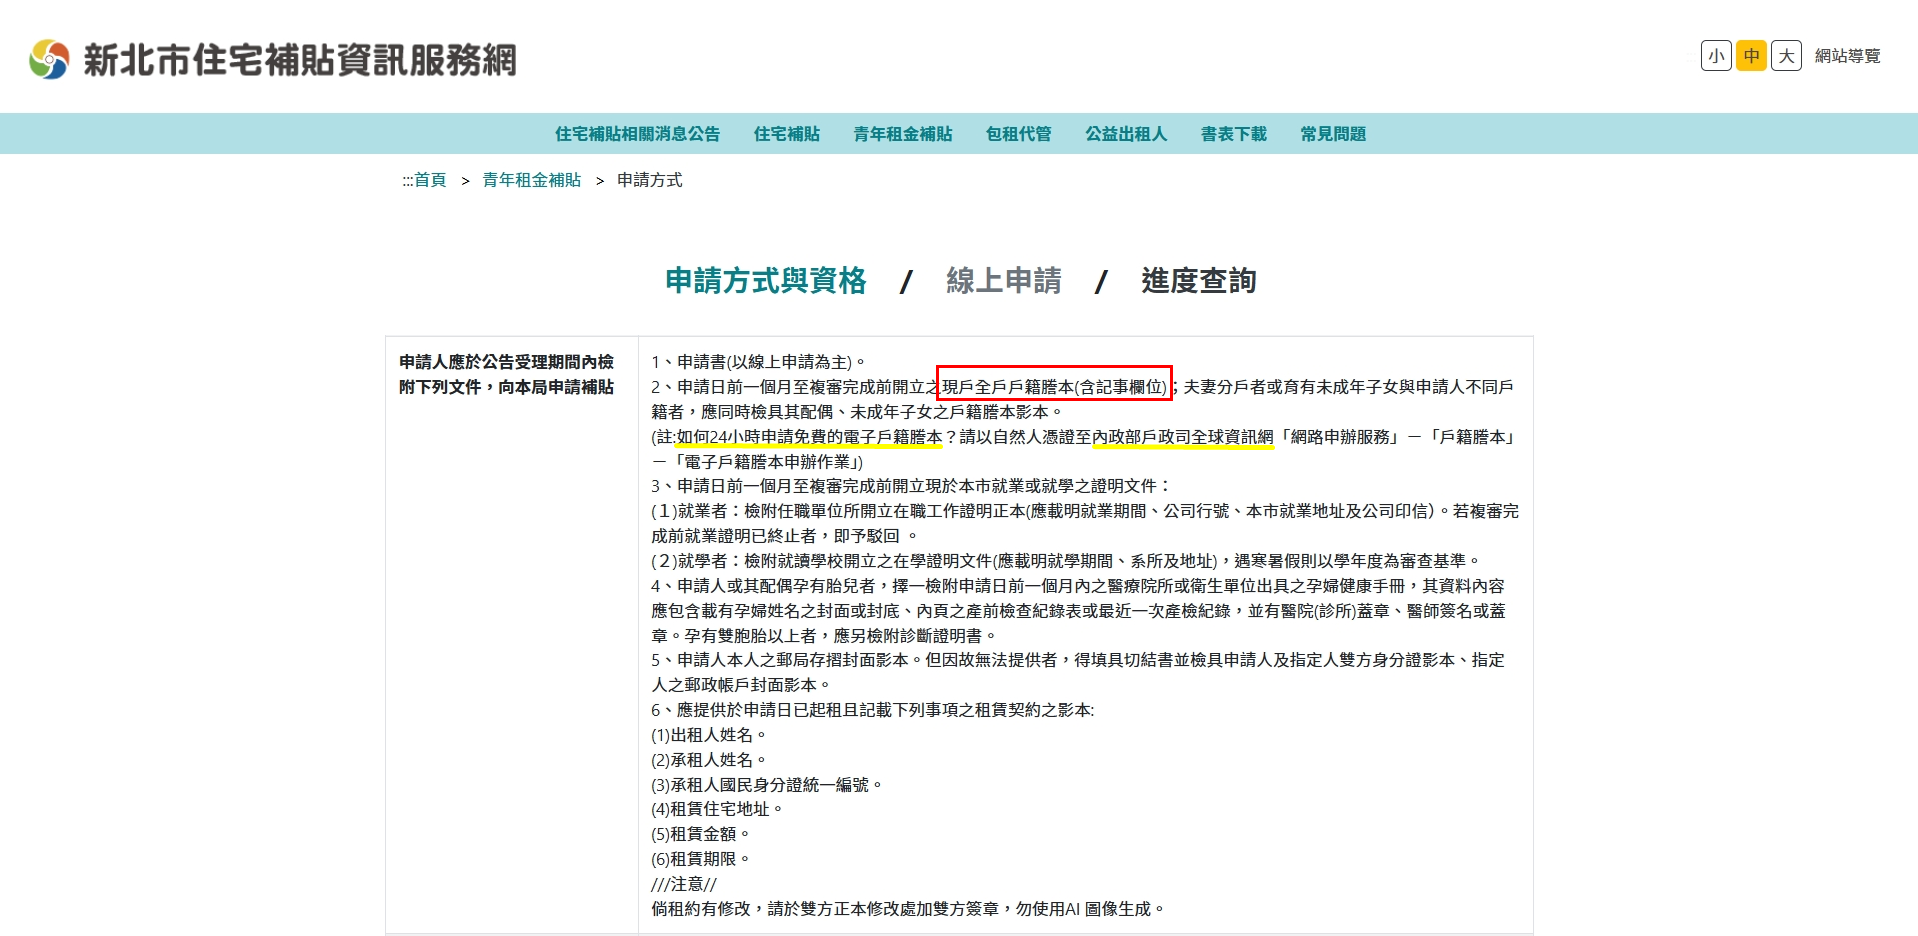Click the line (2)承租人姓名
Screen dimensions: 1918x936
[709, 760]
